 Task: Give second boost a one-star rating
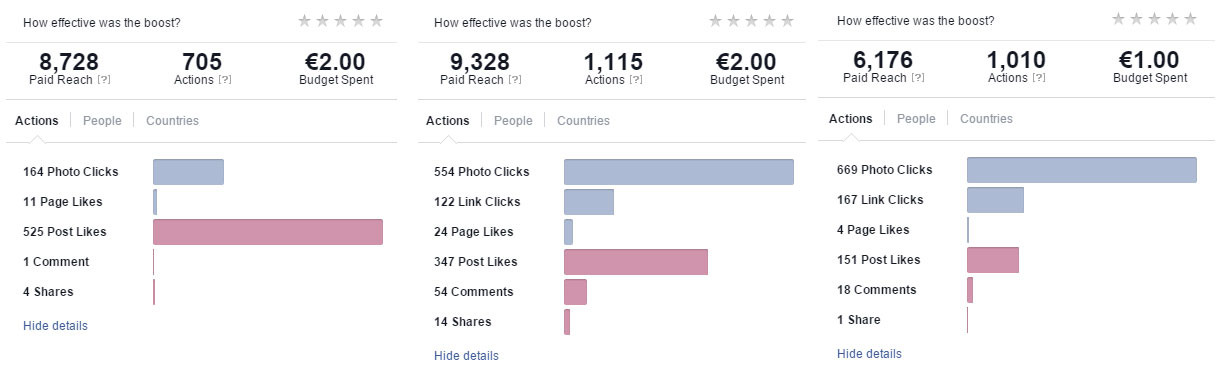pos(716,20)
